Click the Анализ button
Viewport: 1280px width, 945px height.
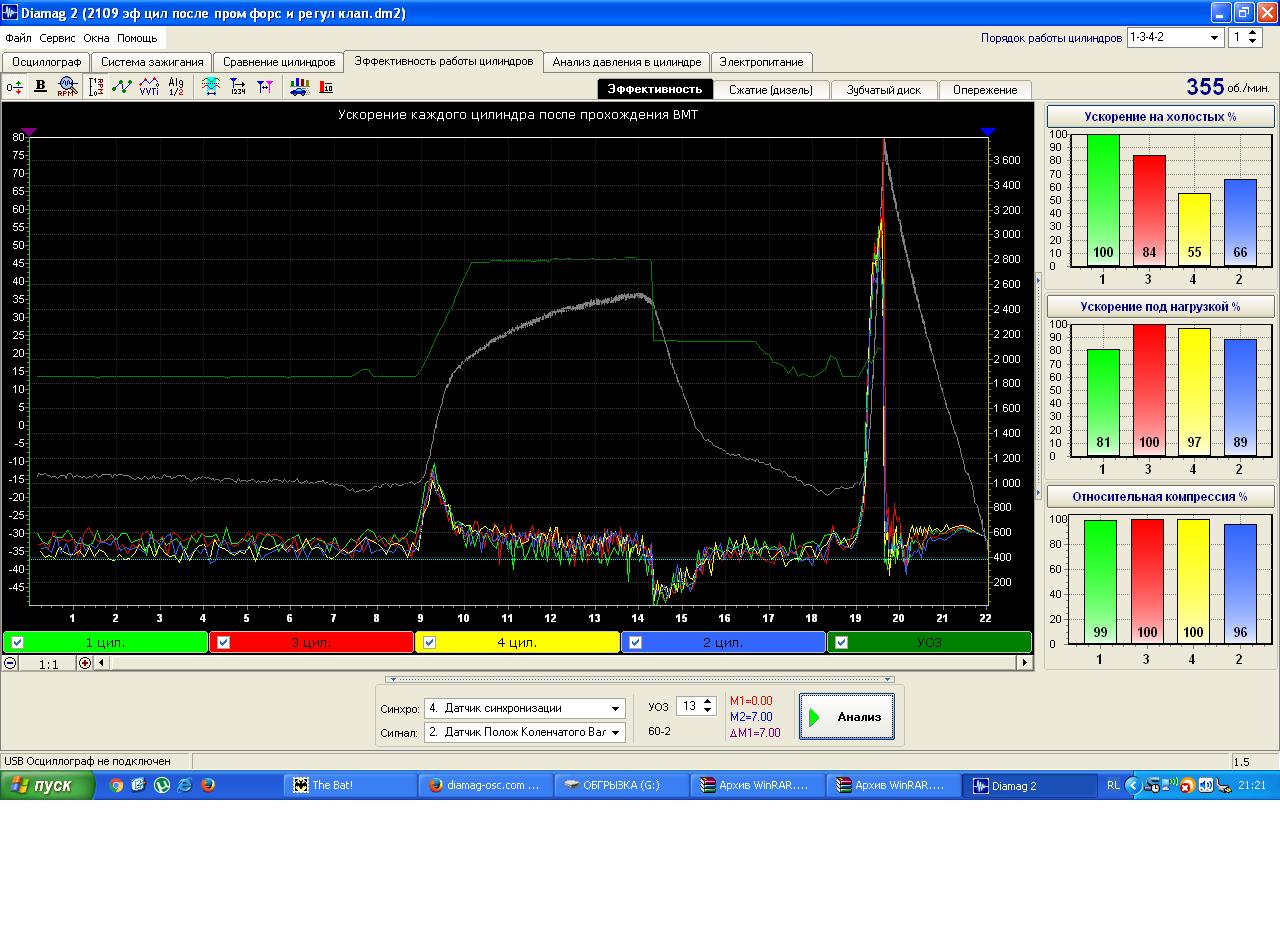pos(847,716)
